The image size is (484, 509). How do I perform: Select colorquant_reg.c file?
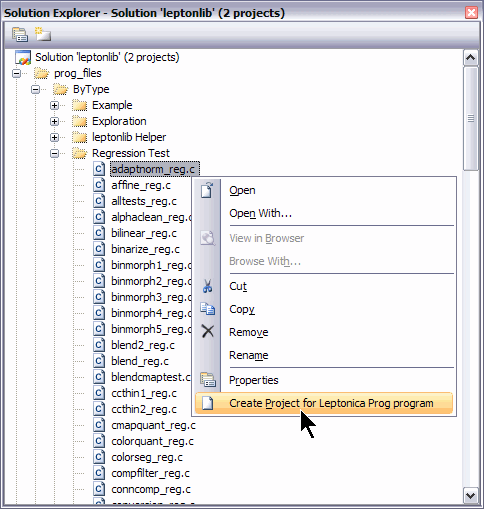point(152,441)
